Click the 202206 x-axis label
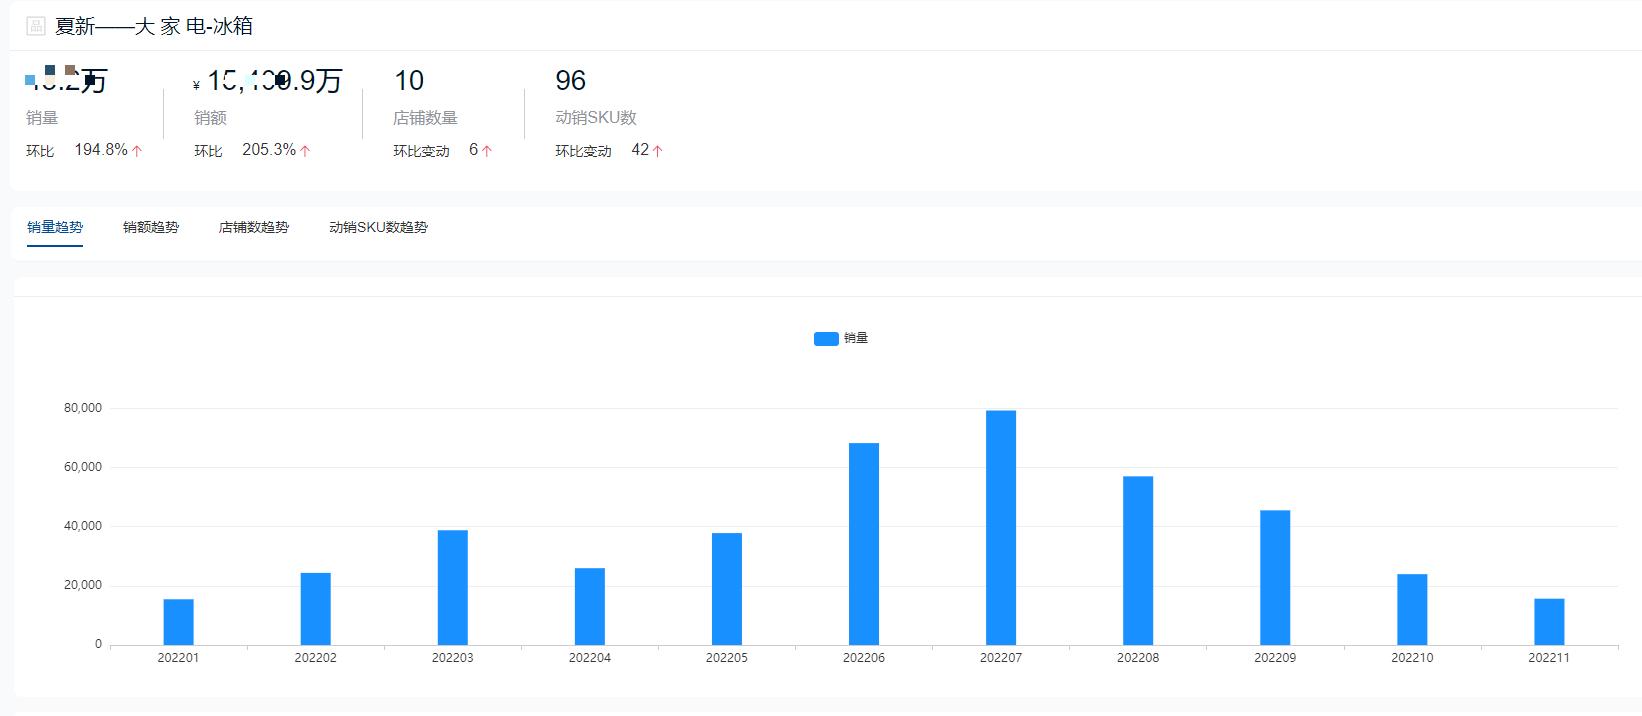Image resolution: width=1642 pixels, height=716 pixels. click(x=864, y=658)
